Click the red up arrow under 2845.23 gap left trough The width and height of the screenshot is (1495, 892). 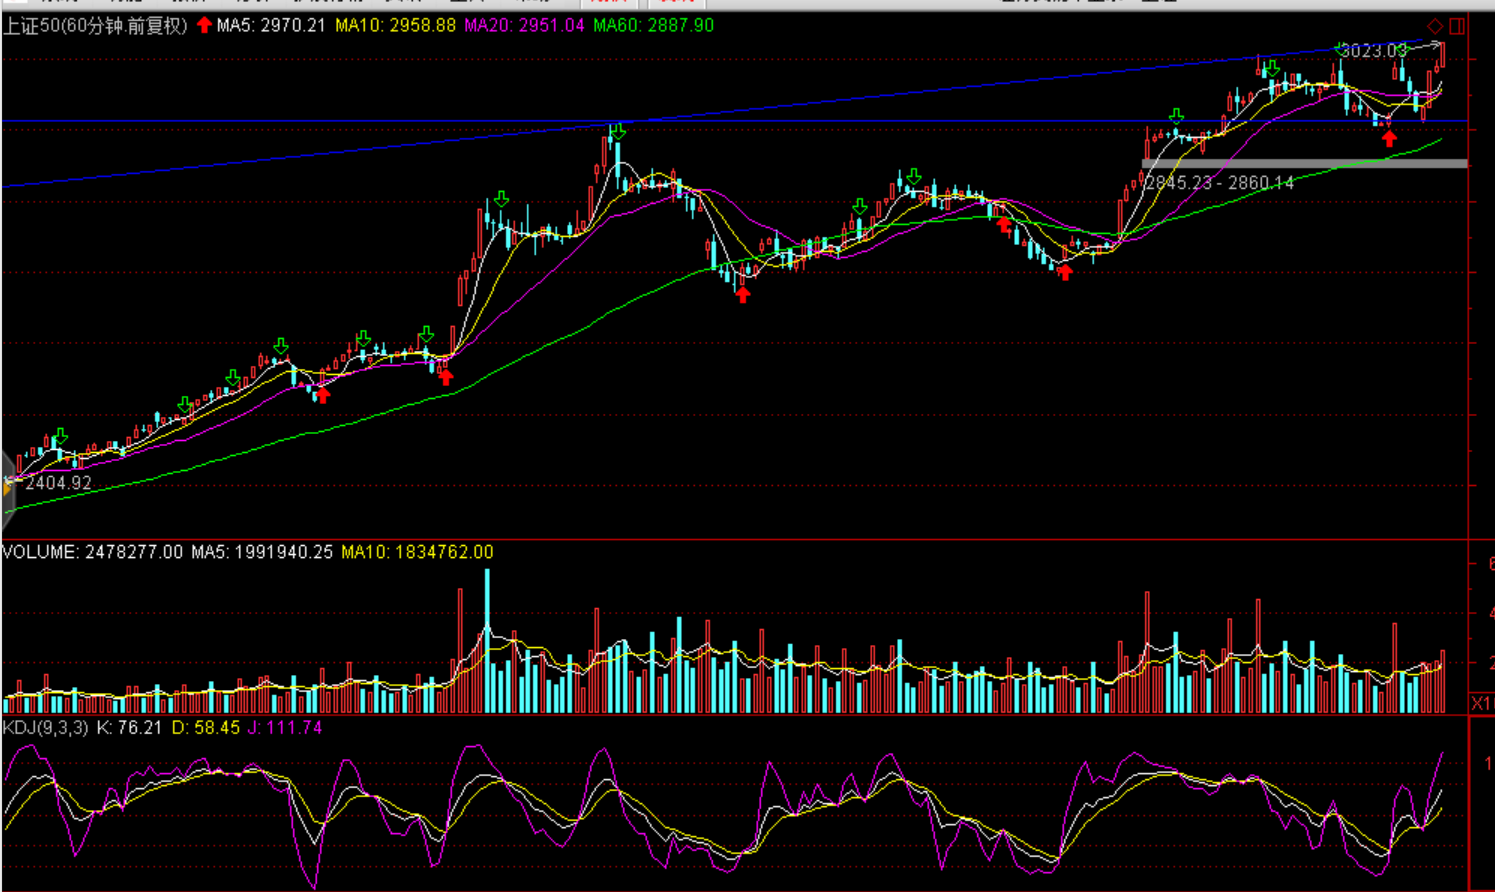[x=1065, y=272]
